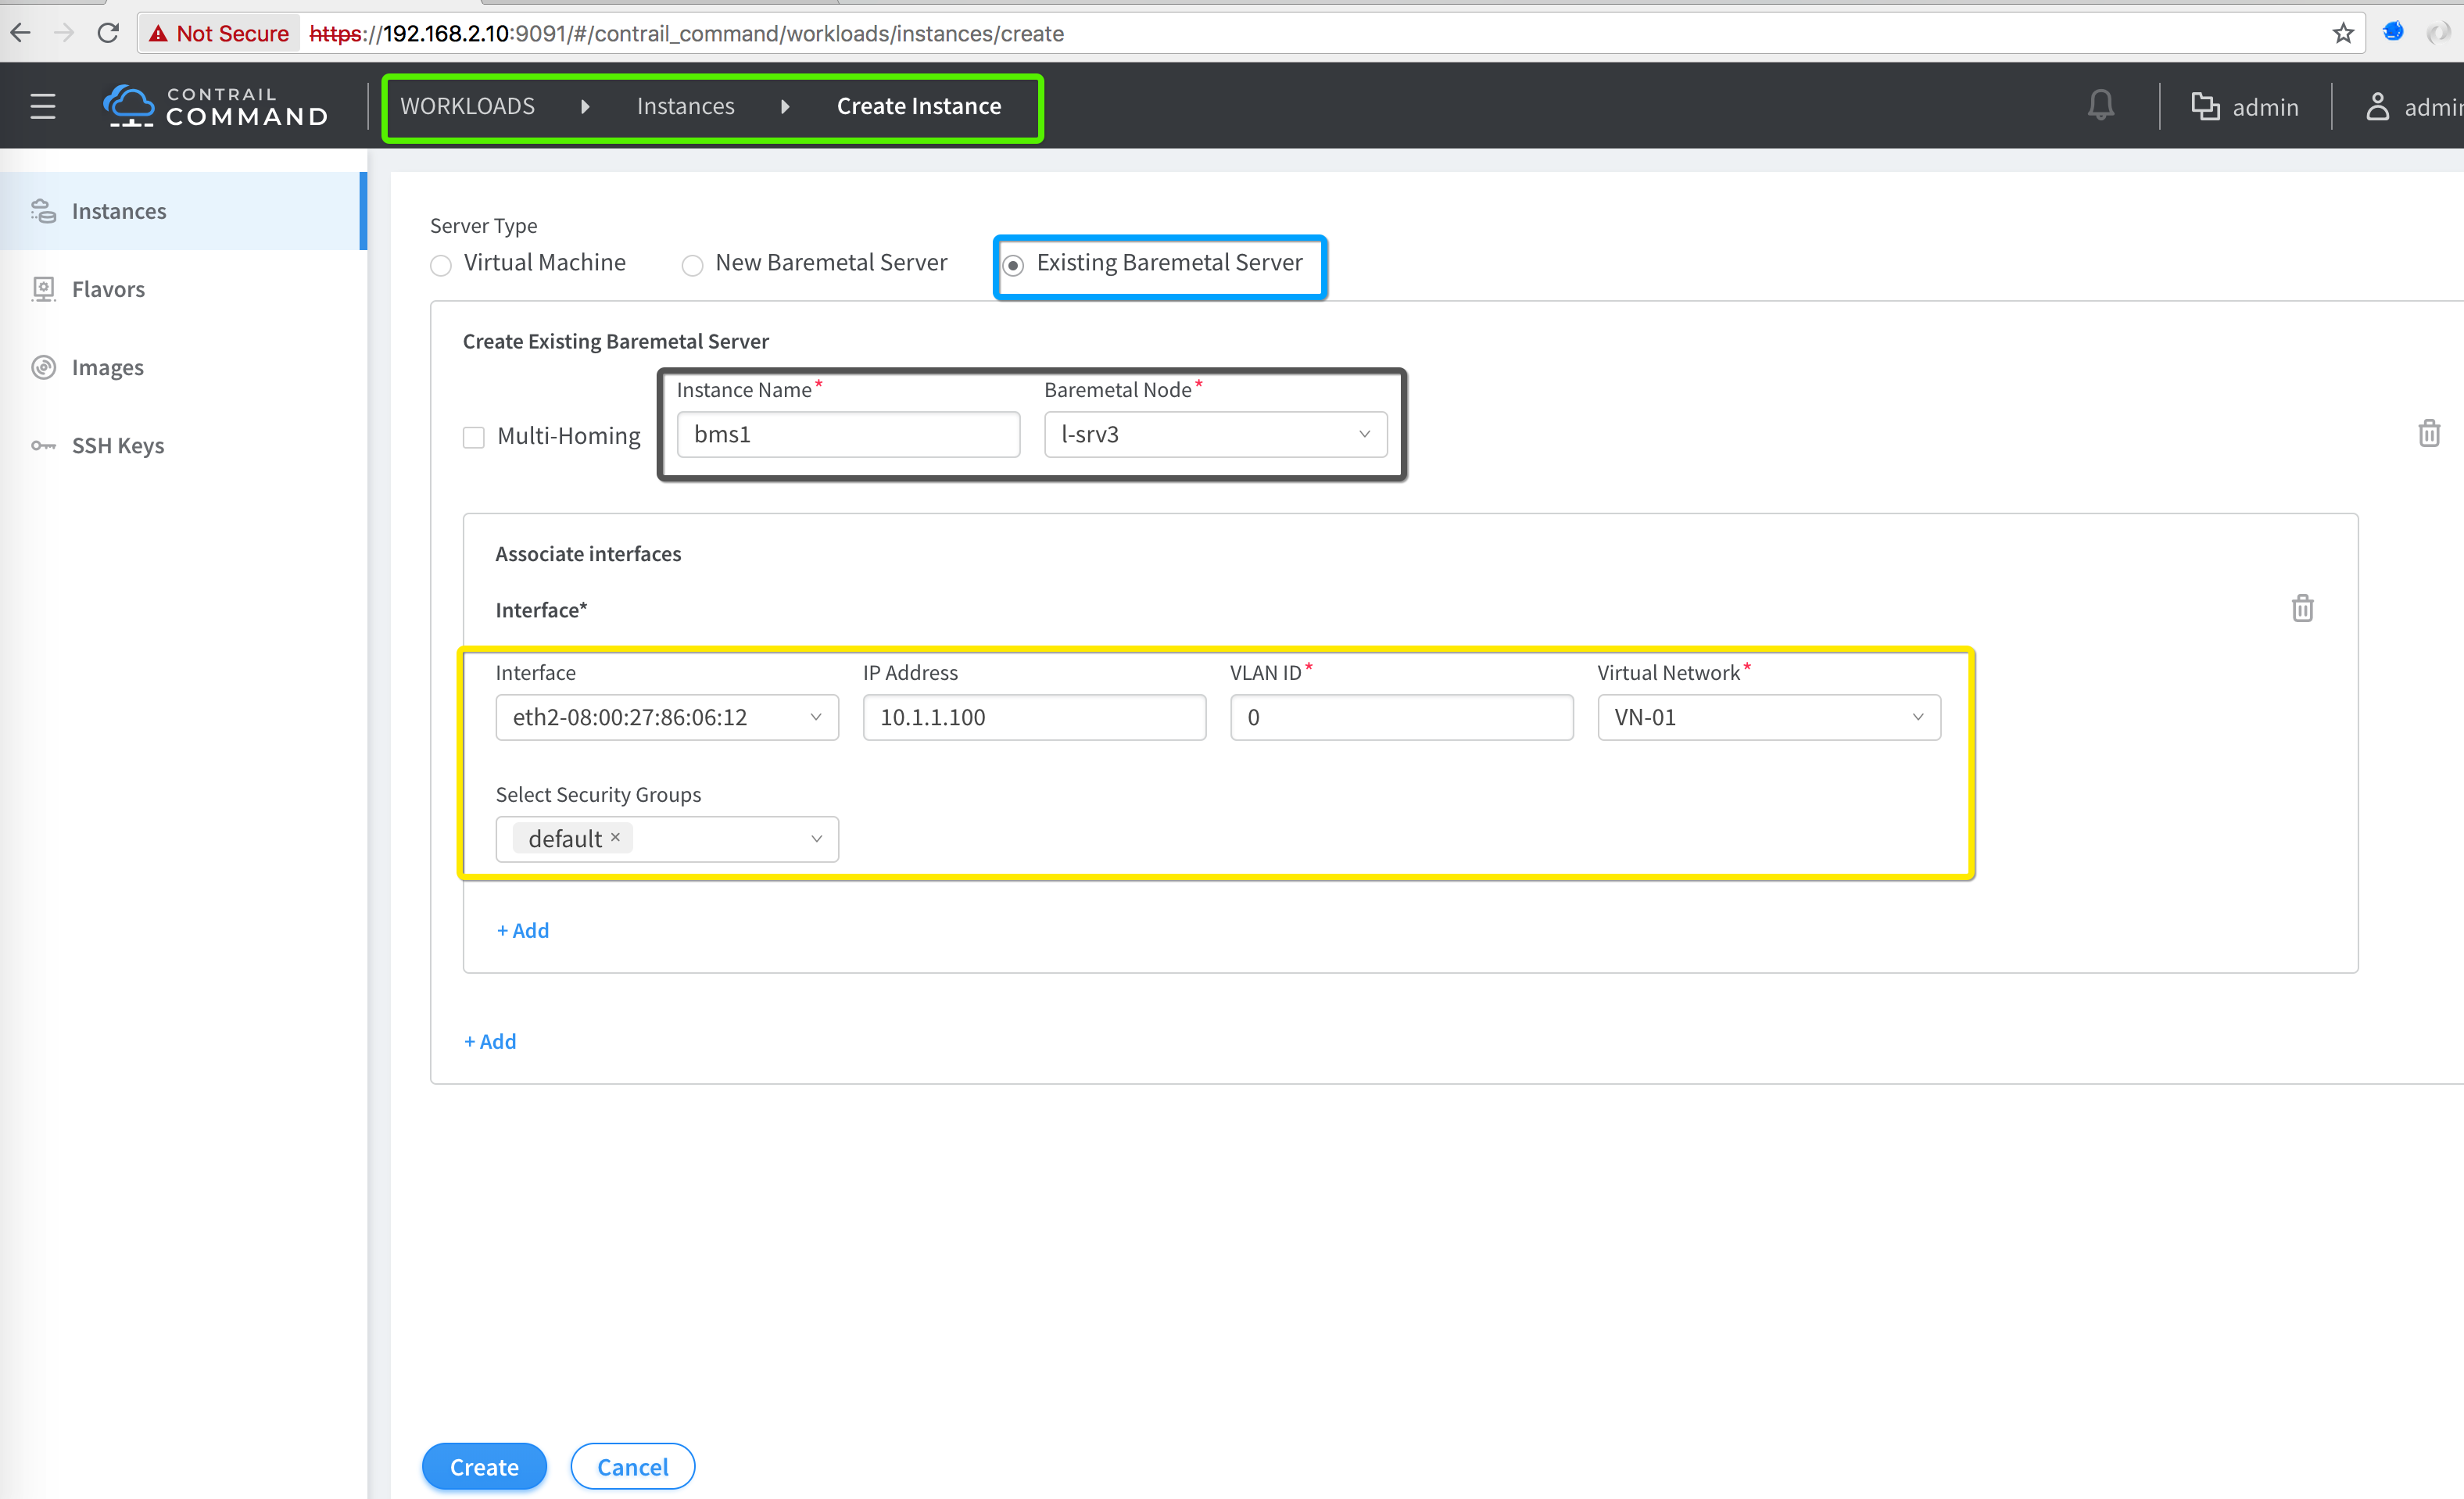This screenshot has width=2464, height=1499.
Task: Open the notifications bell
Action: pyautogui.click(x=2101, y=106)
